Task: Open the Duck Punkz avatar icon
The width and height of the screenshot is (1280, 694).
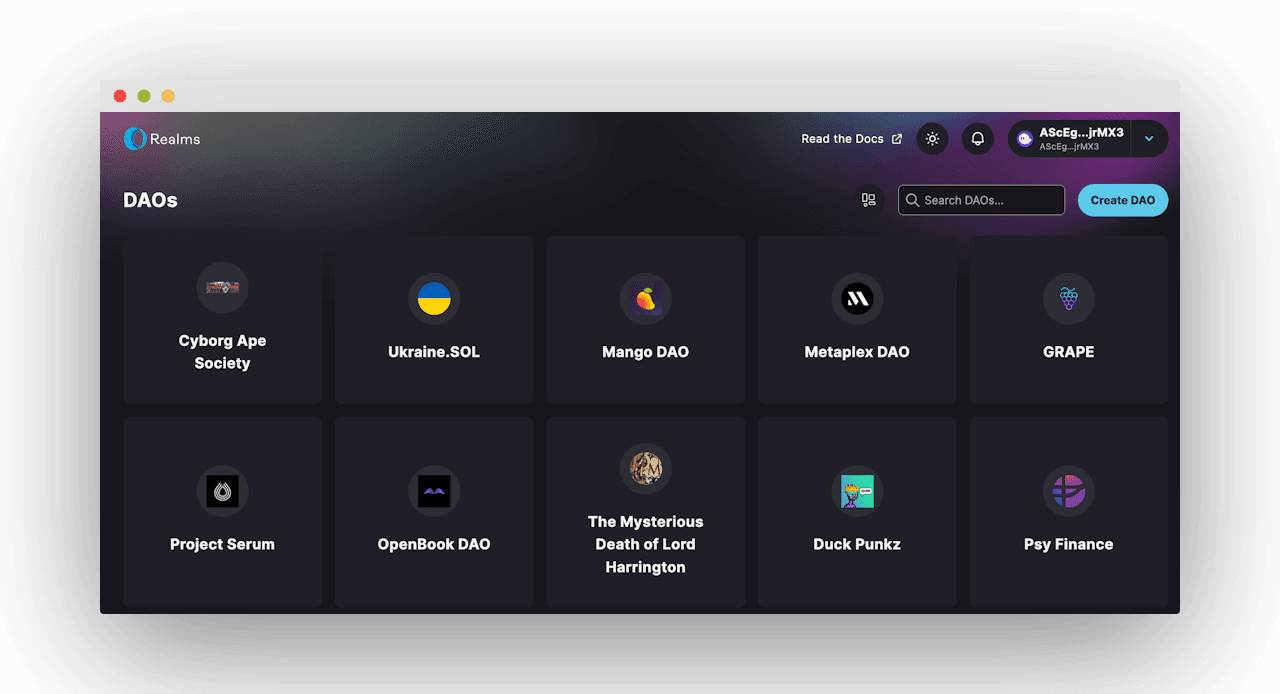Action: (857, 490)
